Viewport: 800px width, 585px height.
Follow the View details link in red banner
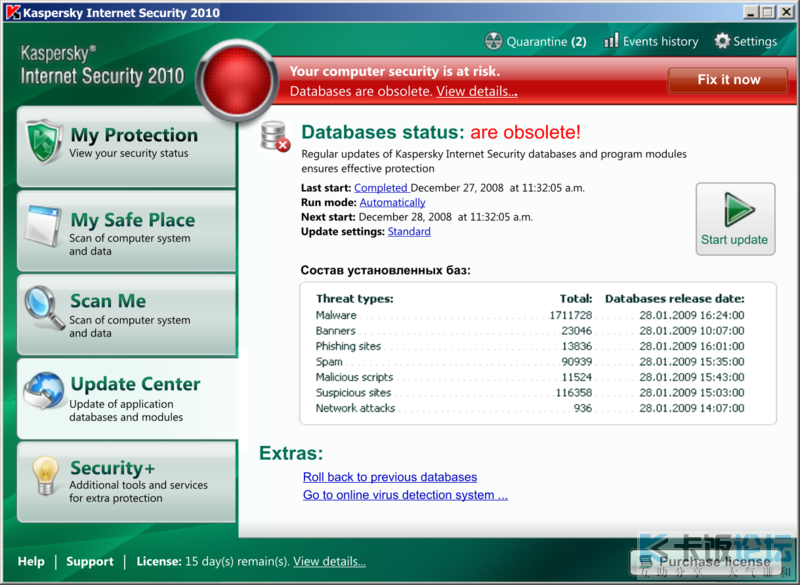click(477, 91)
